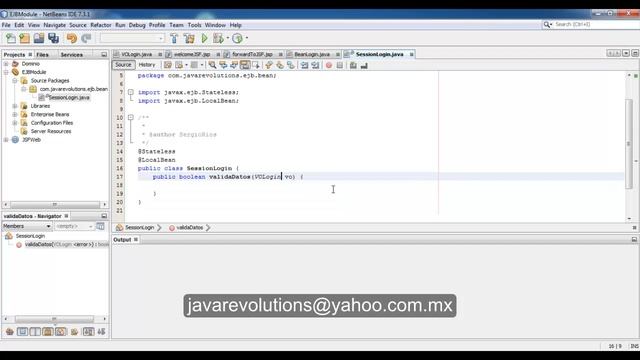Create a New File from main toolbar

click(x=11, y=38)
